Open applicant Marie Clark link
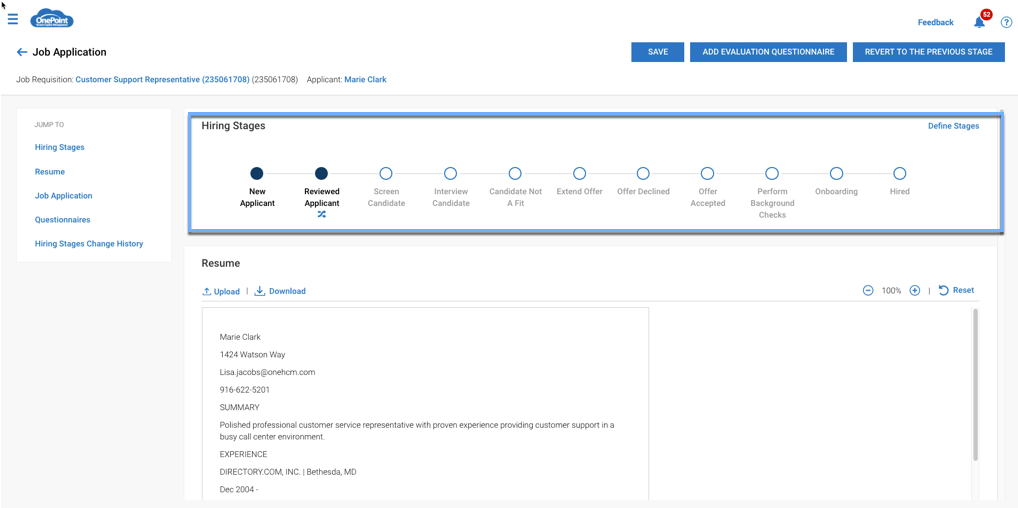The height and width of the screenshot is (508, 1018). [366, 80]
